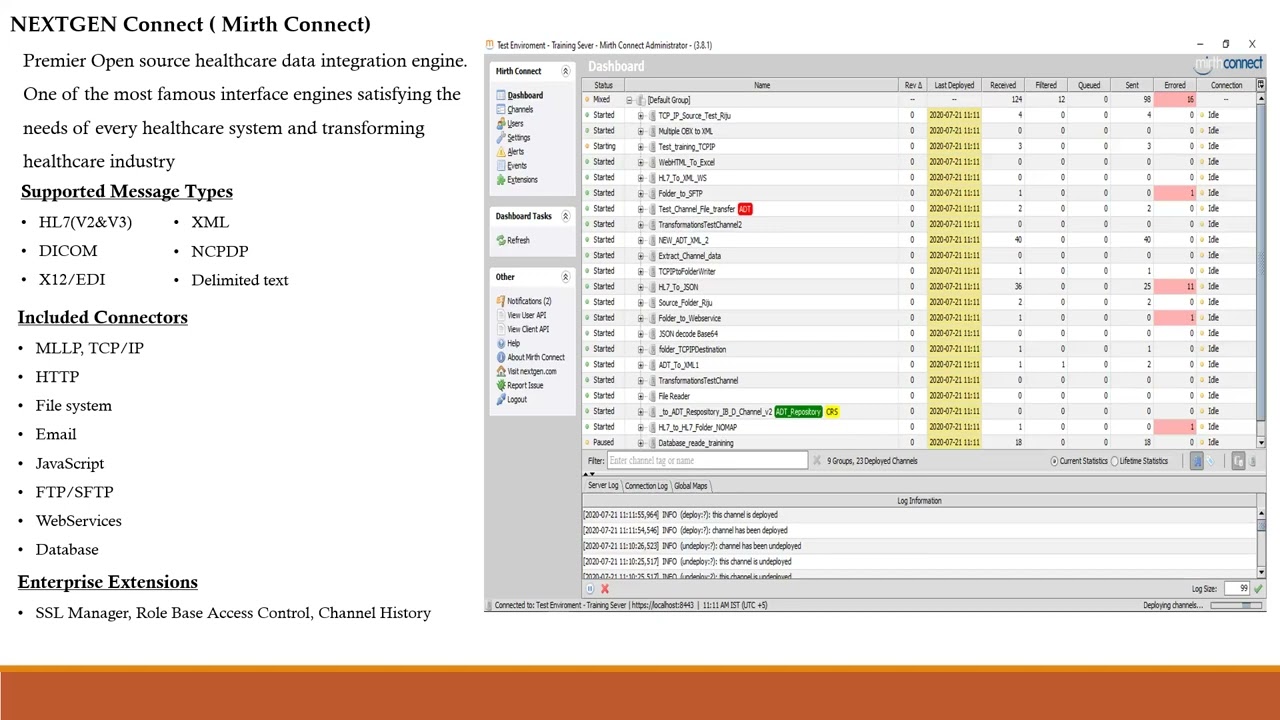Open View User API

(x=522, y=315)
